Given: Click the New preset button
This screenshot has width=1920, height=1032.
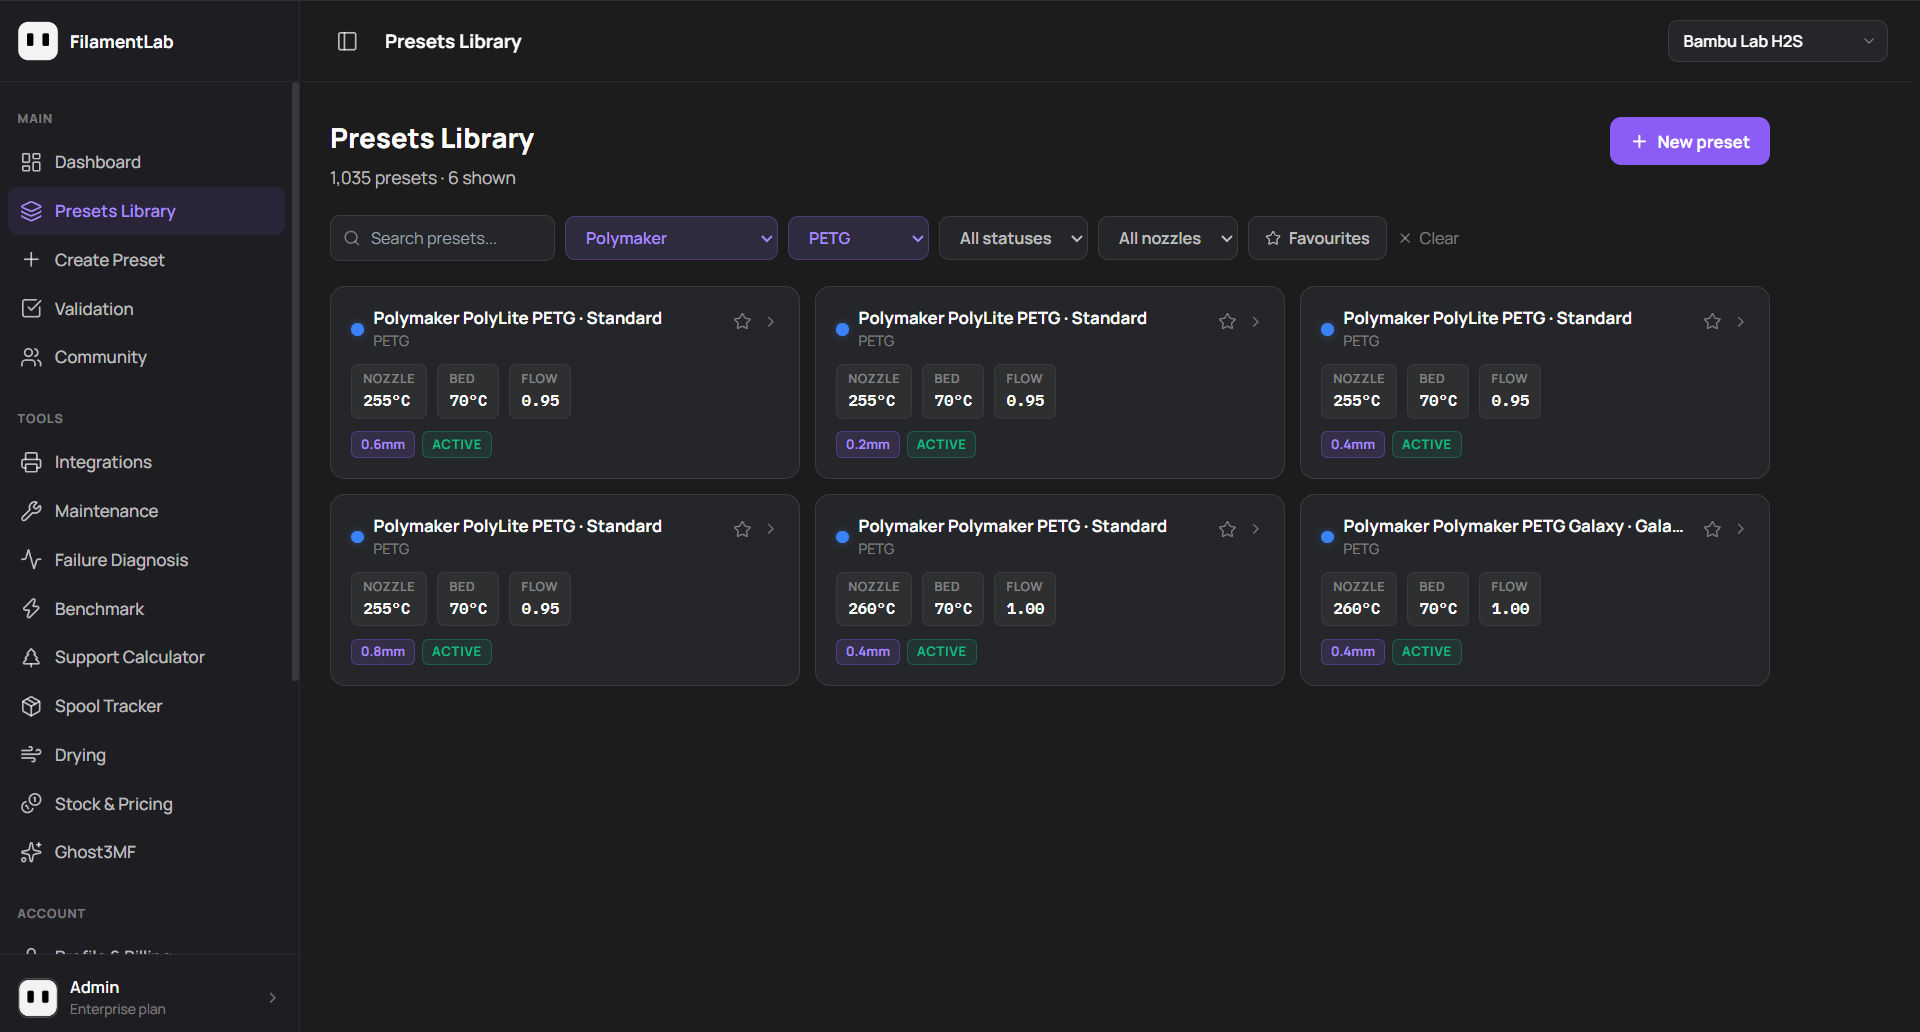Looking at the screenshot, I should [1689, 141].
